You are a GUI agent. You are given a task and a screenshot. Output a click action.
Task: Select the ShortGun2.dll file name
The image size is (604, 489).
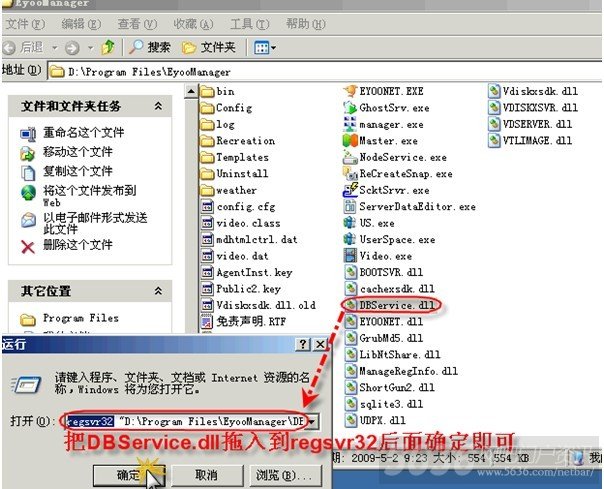(x=397, y=388)
